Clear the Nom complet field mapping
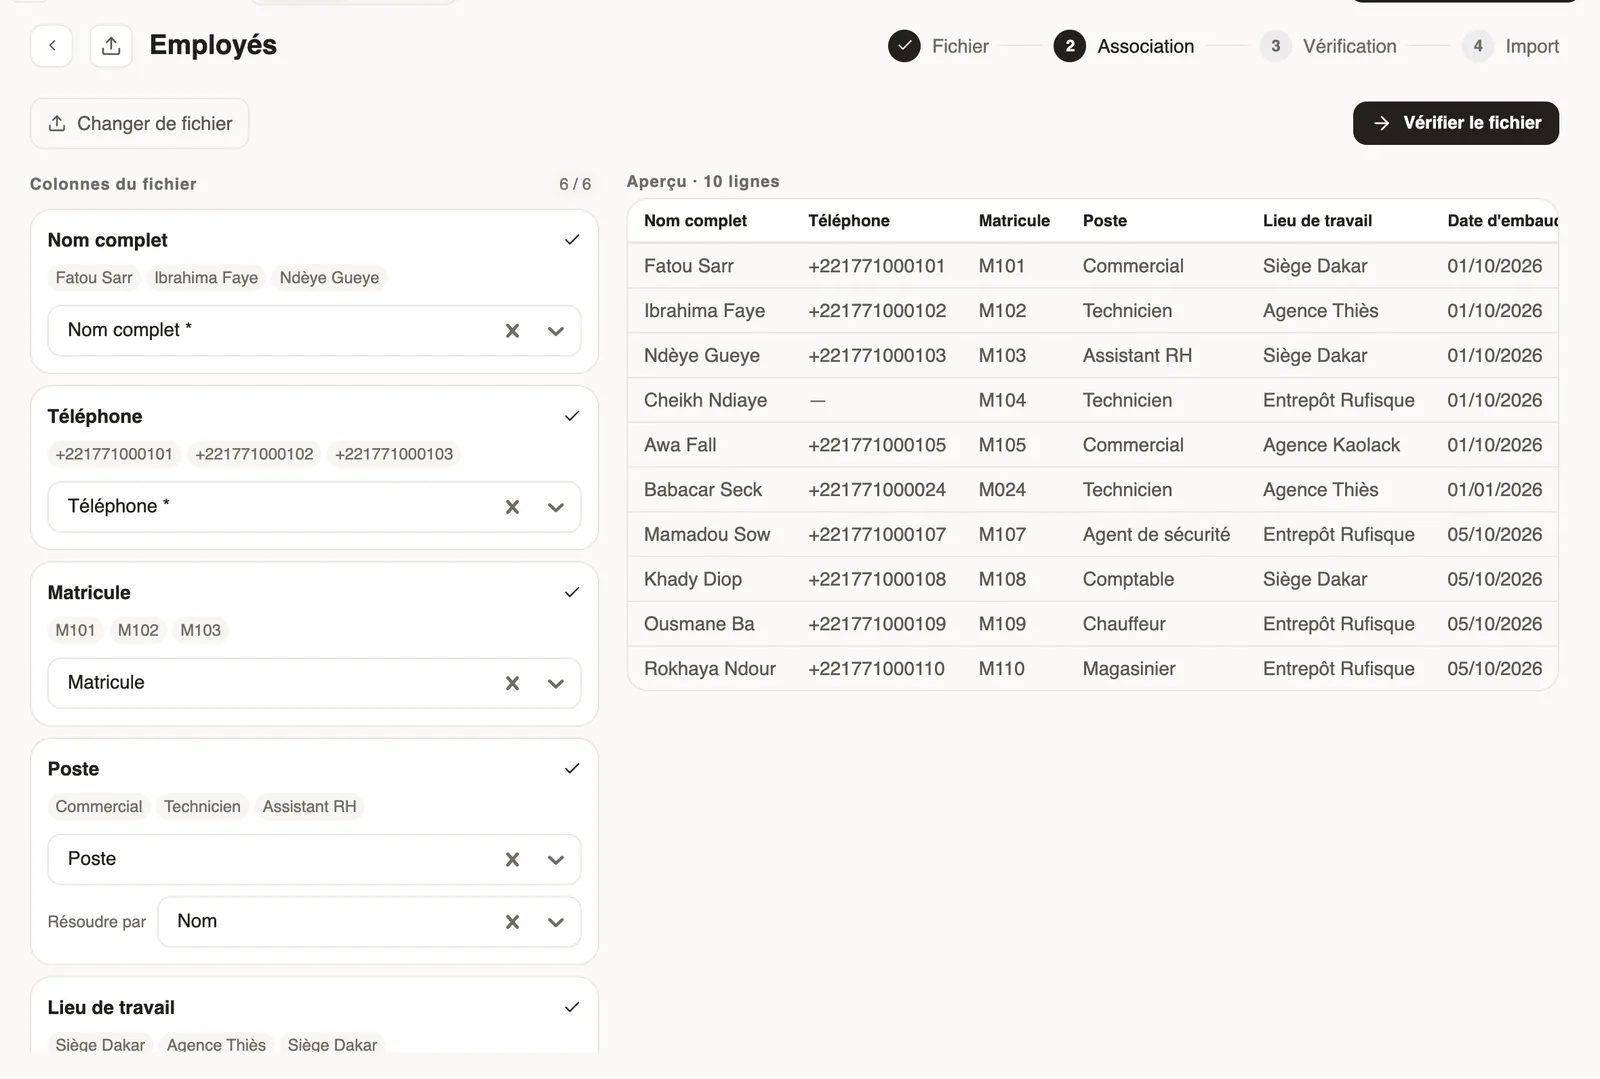Screen dimensions: 1600x1079 pos(512,331)
